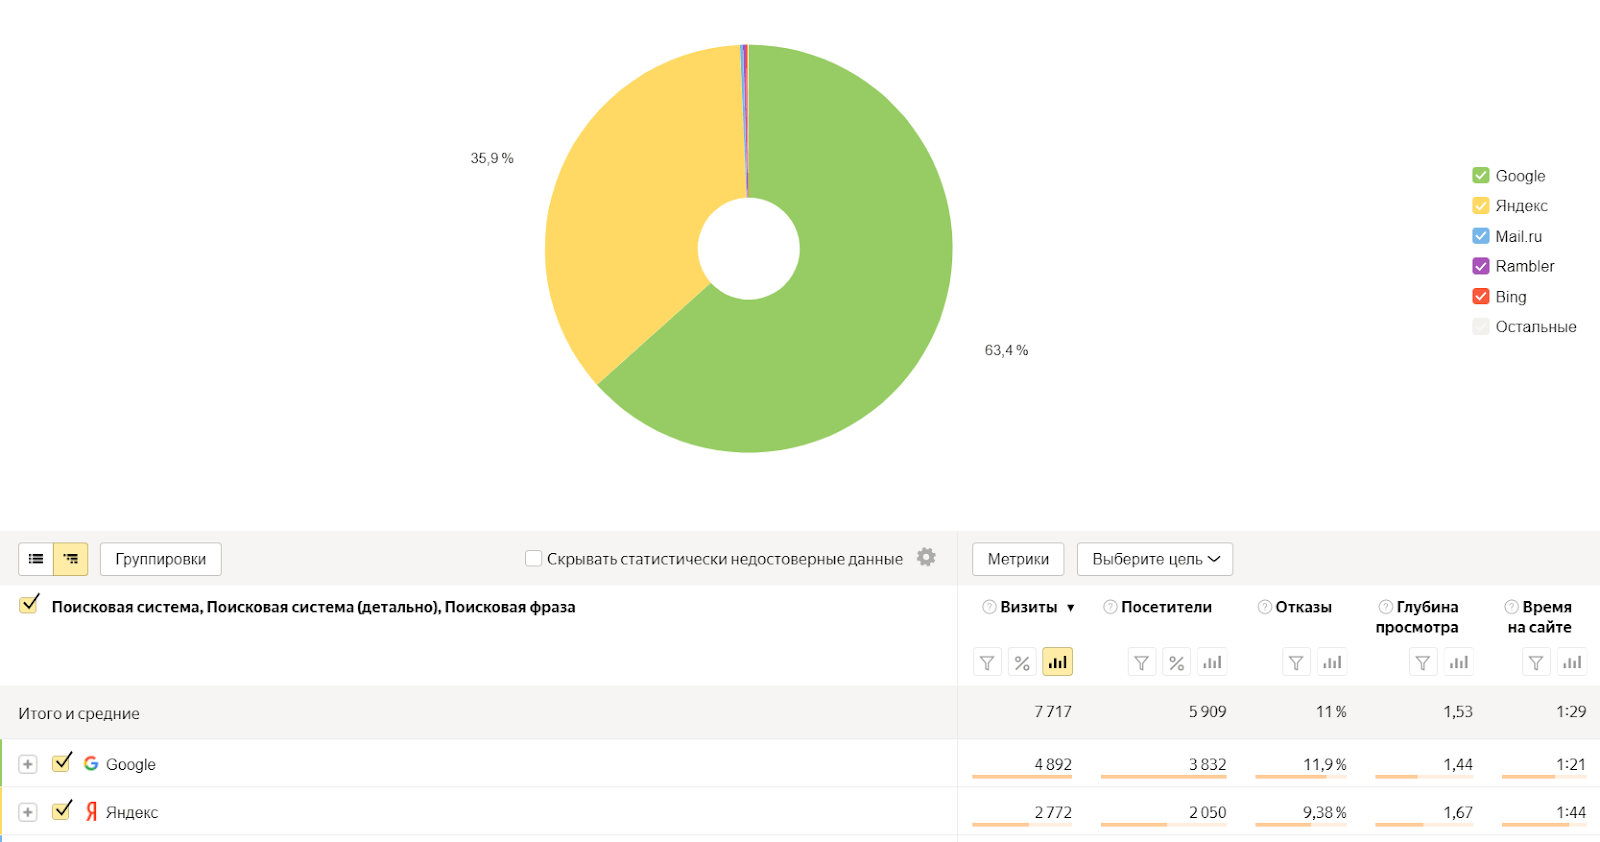Select the tree view icon
This screenshot has width=1600, height=842.
[71, 559]
